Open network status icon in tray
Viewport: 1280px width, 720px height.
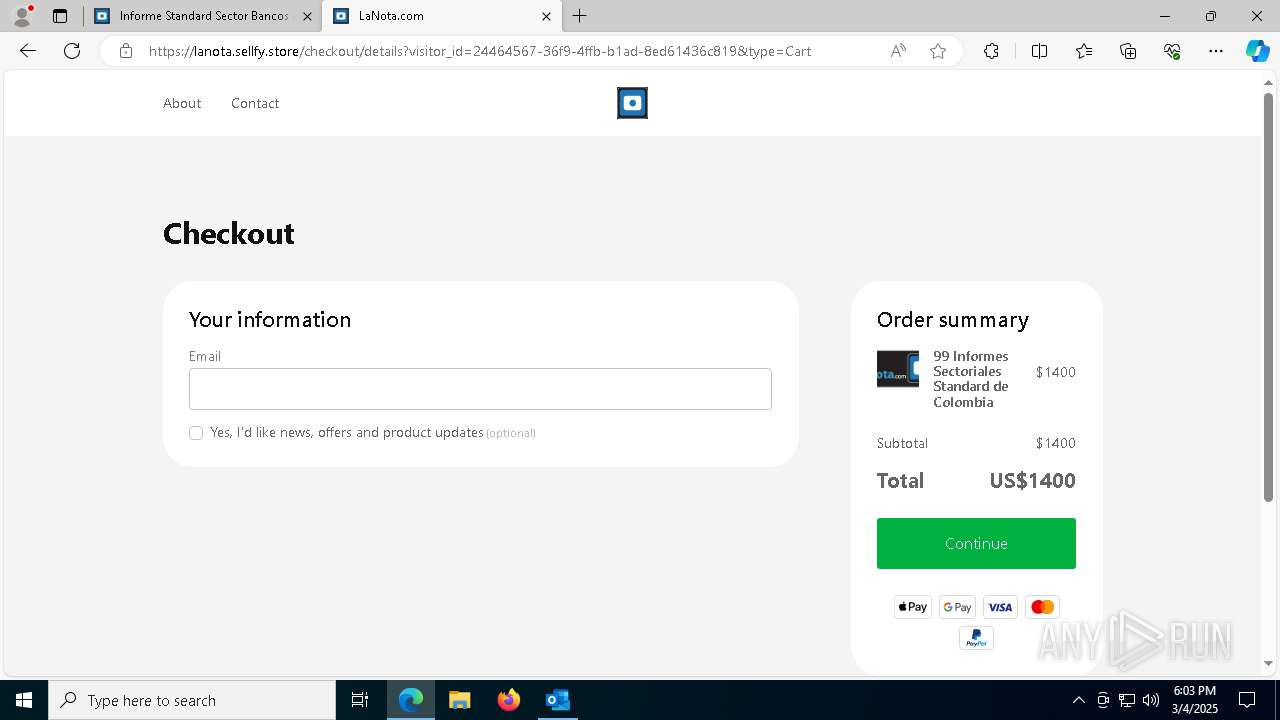(1127, 700)
